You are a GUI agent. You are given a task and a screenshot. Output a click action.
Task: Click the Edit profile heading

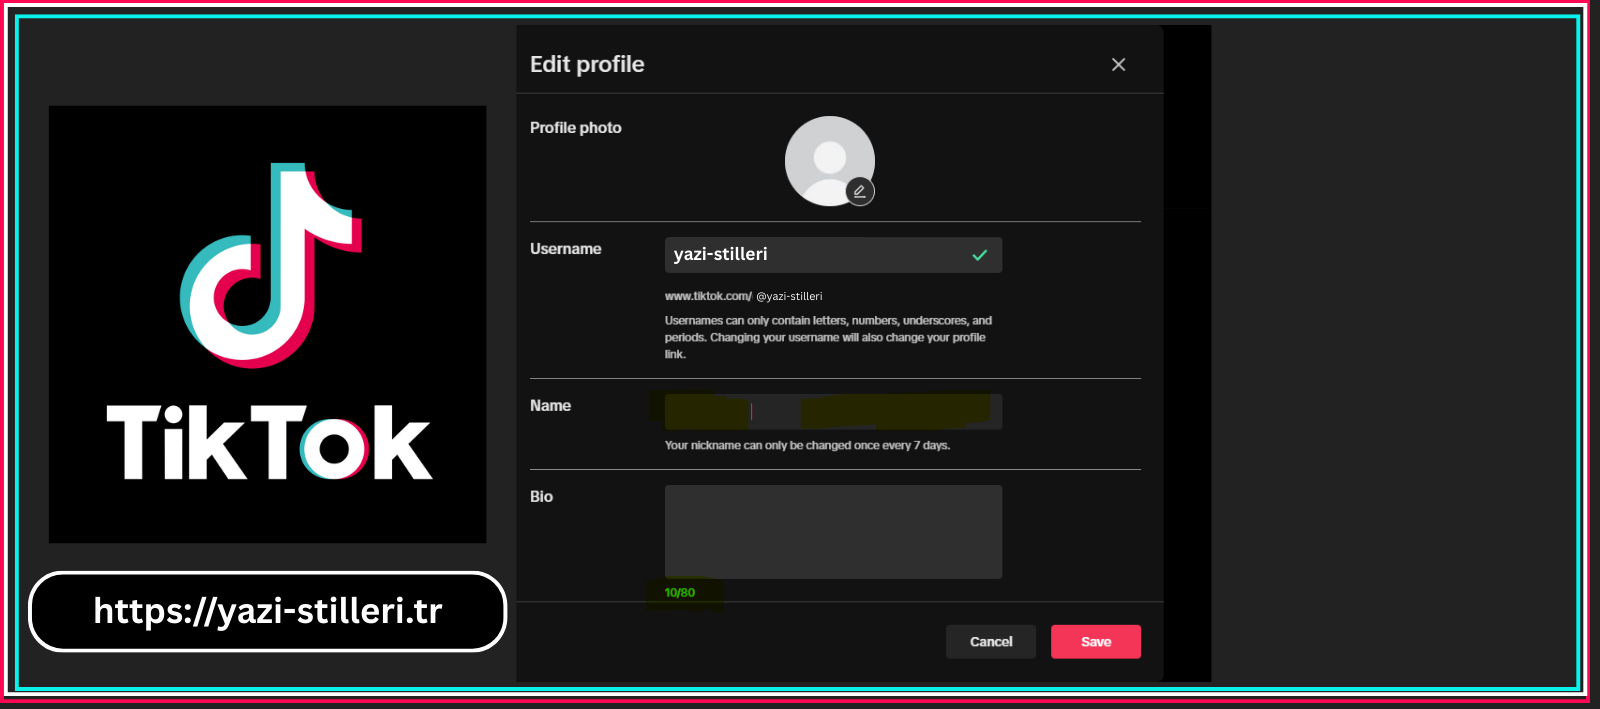pyautogui.click(x=587, y=64)
